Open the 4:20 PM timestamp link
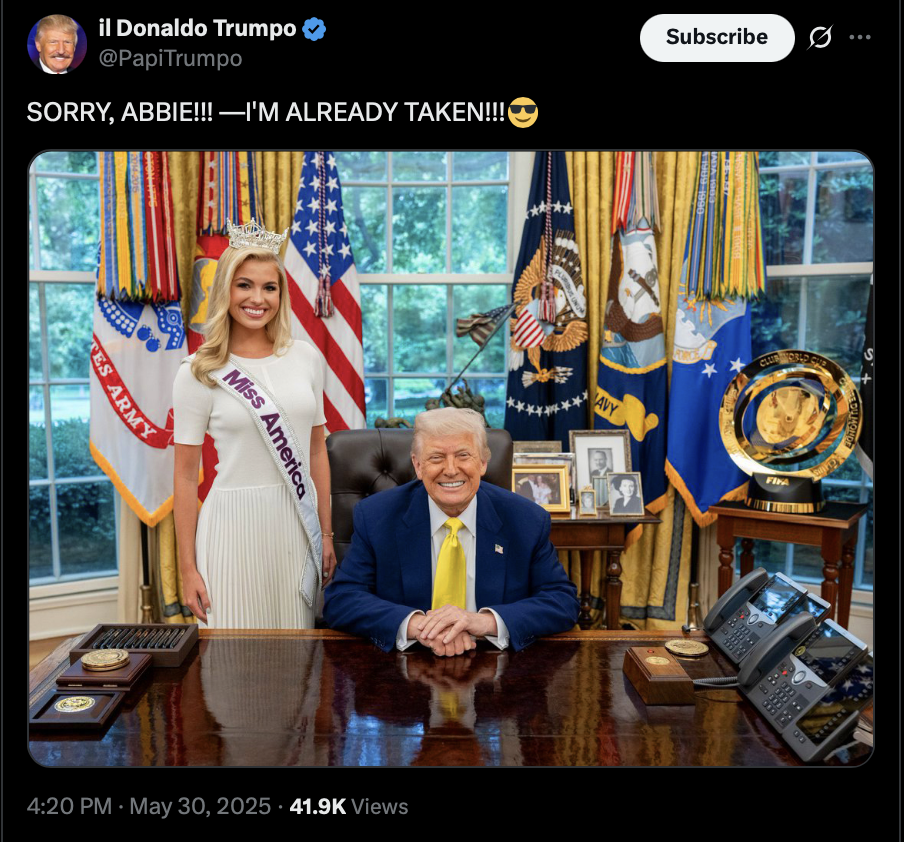The width and height of the screenshot is (904, 842). coord(69,806)
